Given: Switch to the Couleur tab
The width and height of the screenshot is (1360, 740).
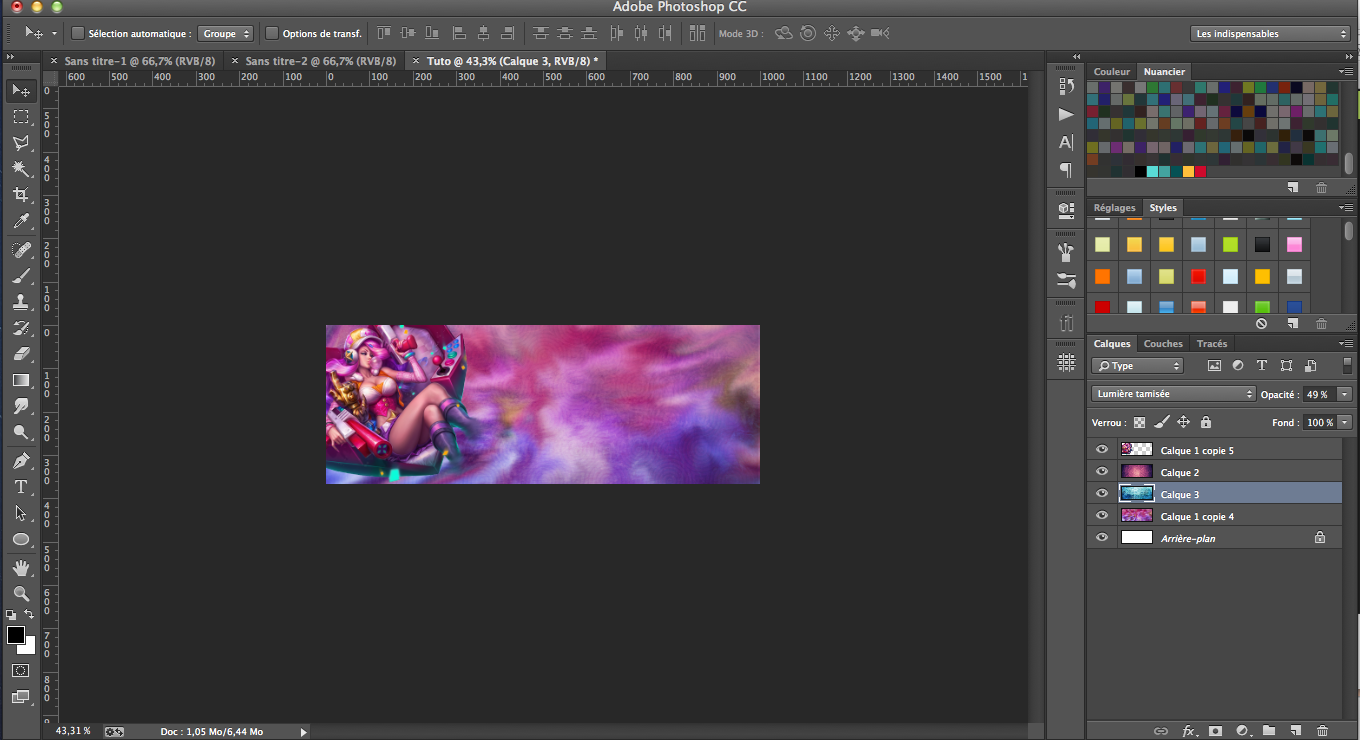Looking at the screenshot, I should click(1112, 71).
